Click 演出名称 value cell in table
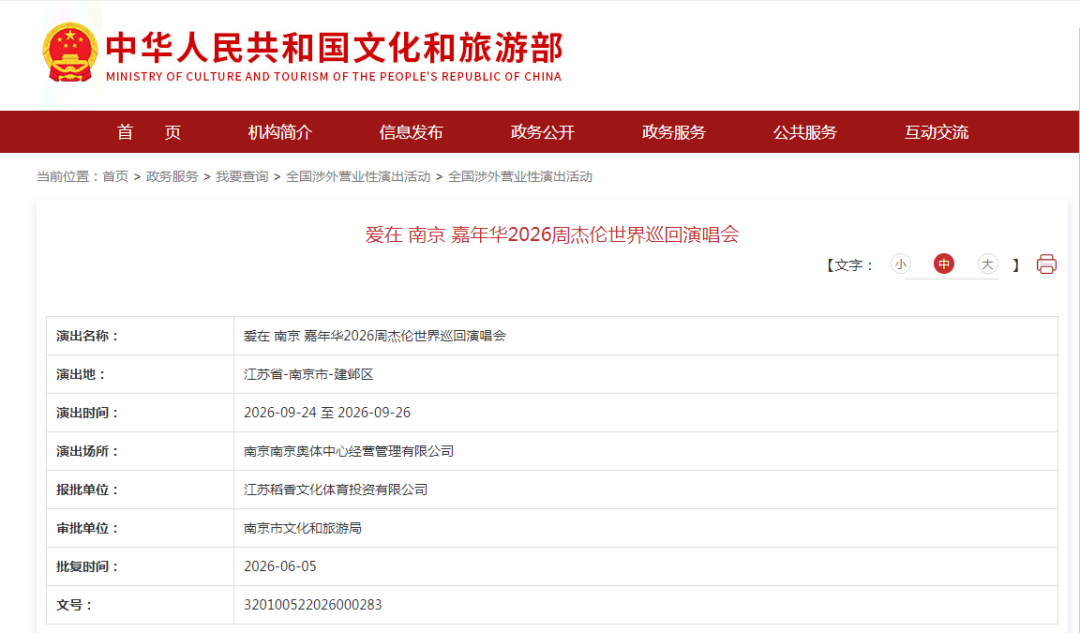 coord(645,336)
